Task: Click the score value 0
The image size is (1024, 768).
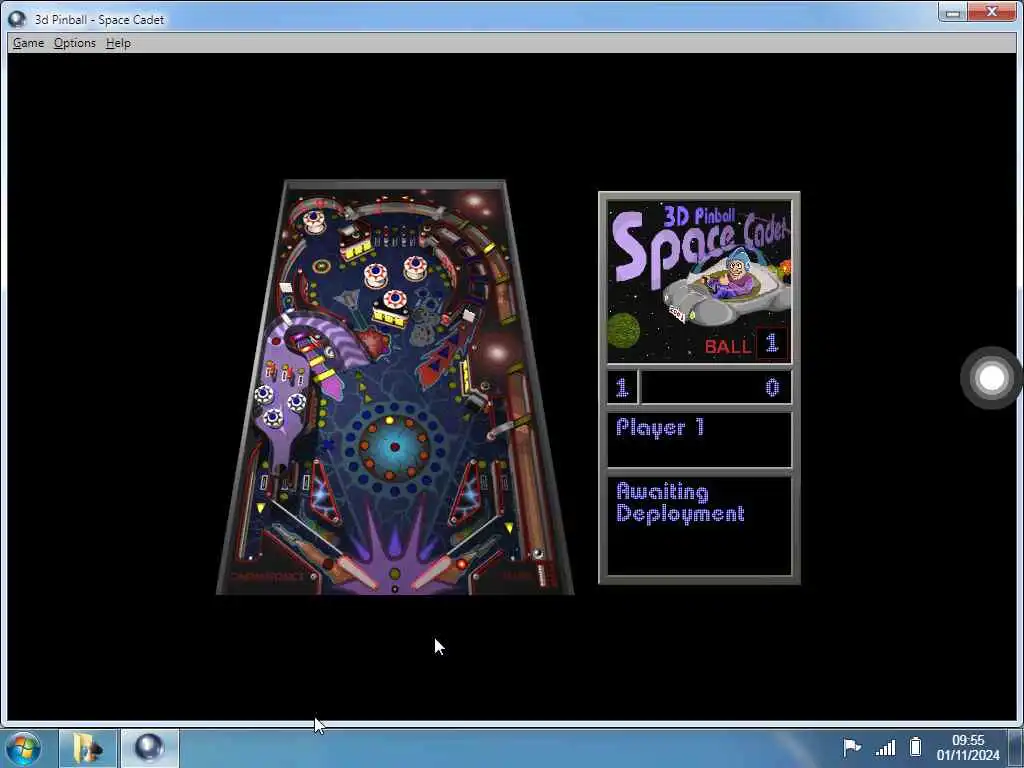Action: click(772, 388)
